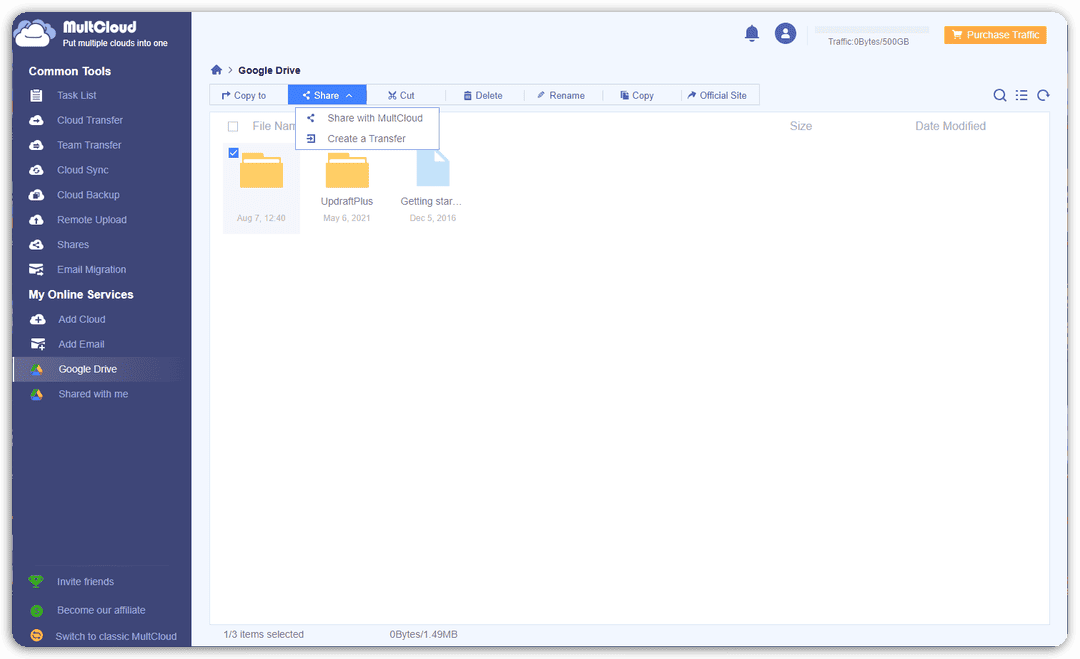Viewport: 1080px width, 659px height.
Task: Sort by Date Modified column header
Action: pos(950,126)
